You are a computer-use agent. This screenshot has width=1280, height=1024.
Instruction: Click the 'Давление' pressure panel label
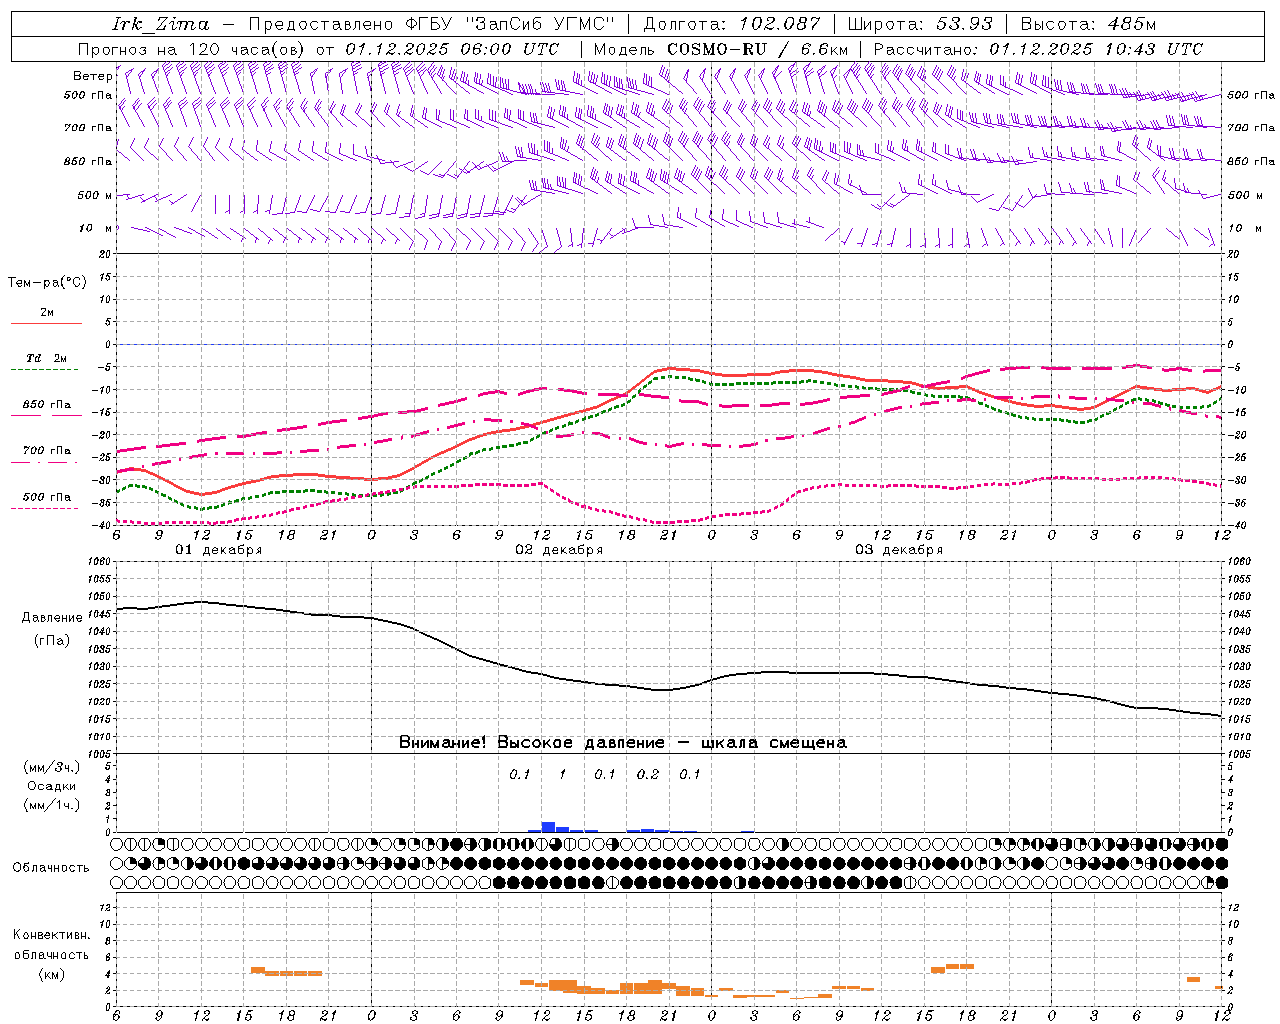coord(52,618)
